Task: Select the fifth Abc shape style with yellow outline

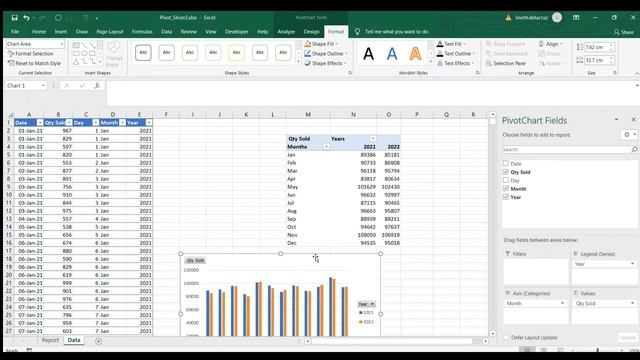Action: 236,53
